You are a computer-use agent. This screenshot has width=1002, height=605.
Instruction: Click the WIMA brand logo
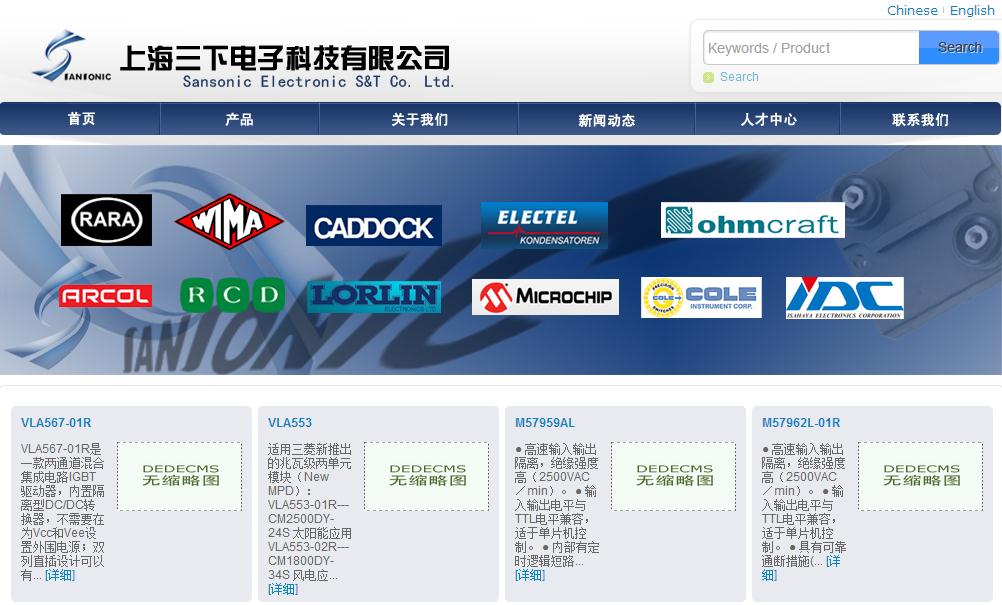pyautogui.click(x=228, y=220)
